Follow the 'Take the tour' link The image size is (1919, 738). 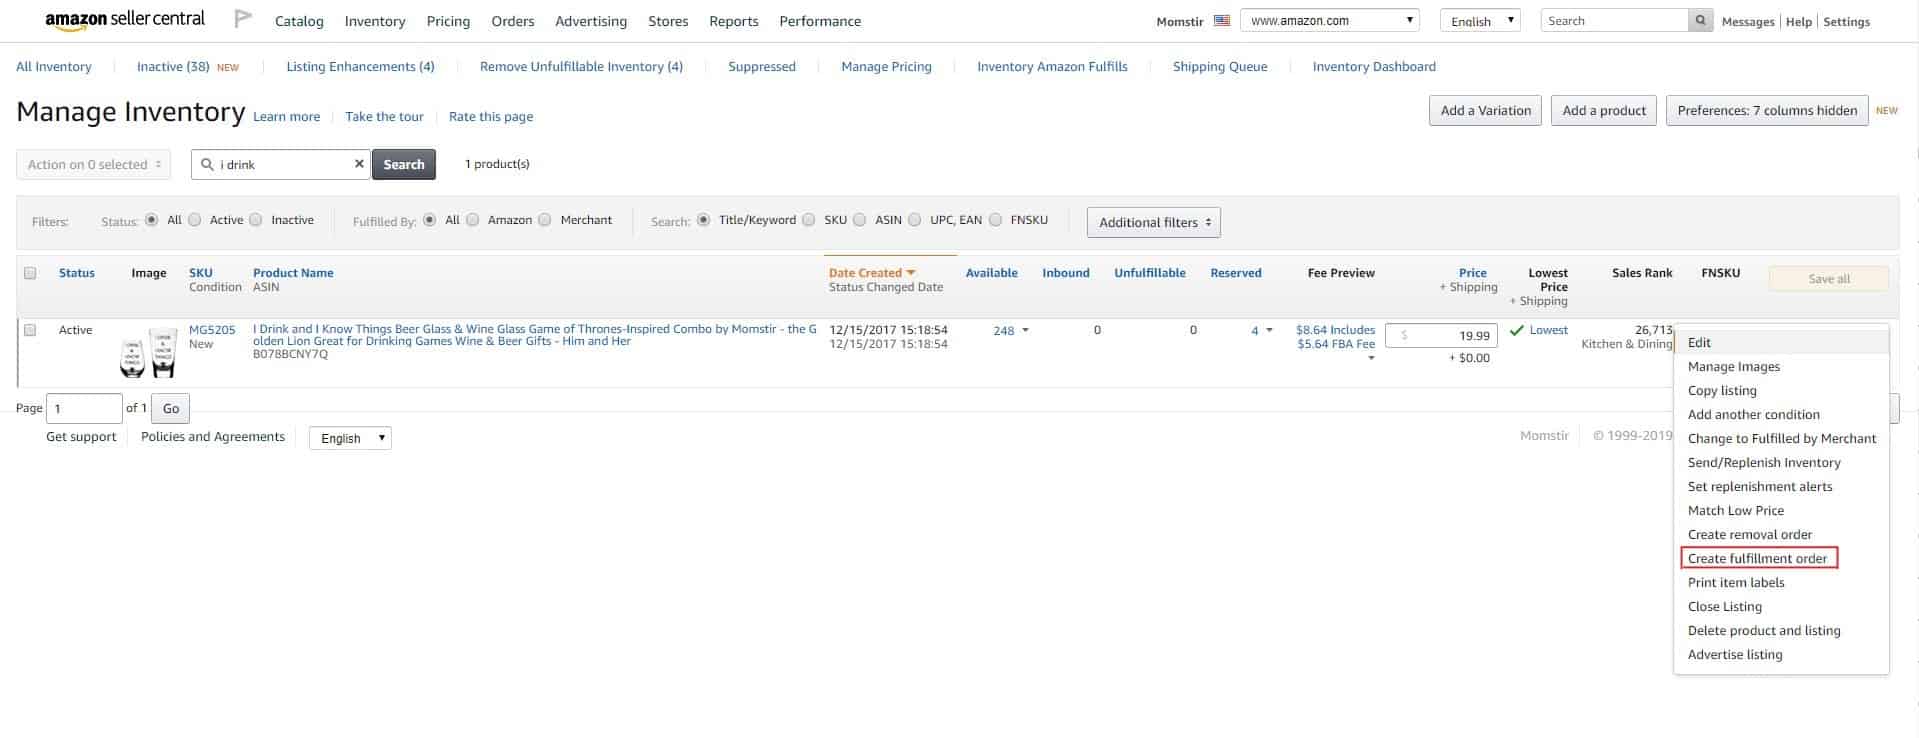[384, 117]
